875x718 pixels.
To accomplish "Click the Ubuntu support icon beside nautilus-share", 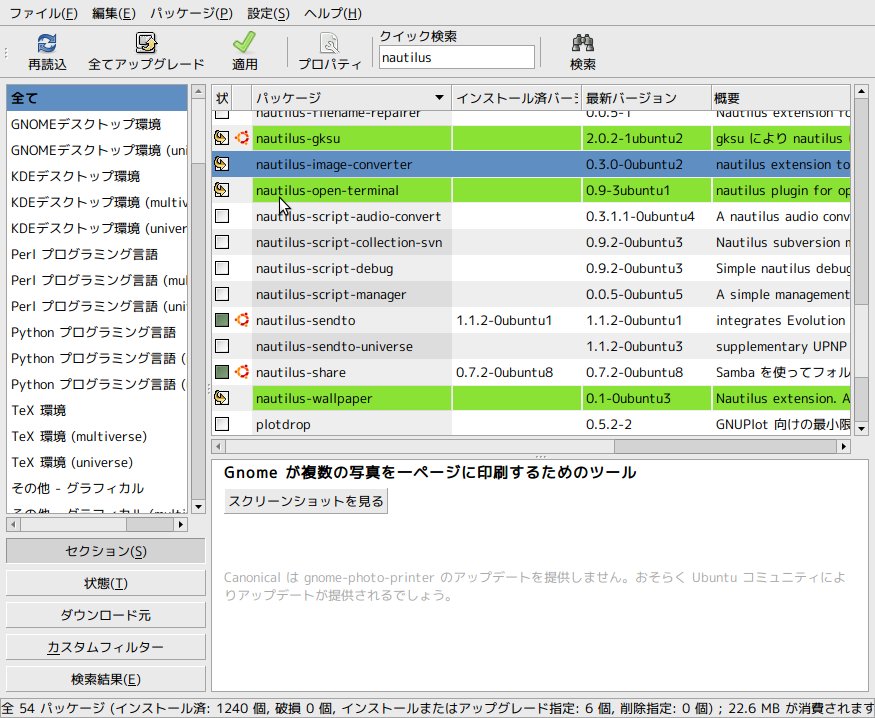I will pos(242,372).
